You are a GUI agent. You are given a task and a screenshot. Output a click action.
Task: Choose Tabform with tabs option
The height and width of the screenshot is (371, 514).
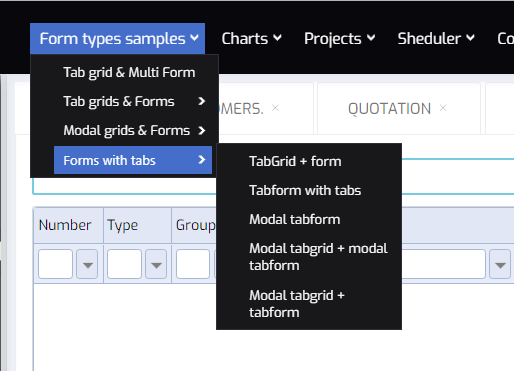305,190
